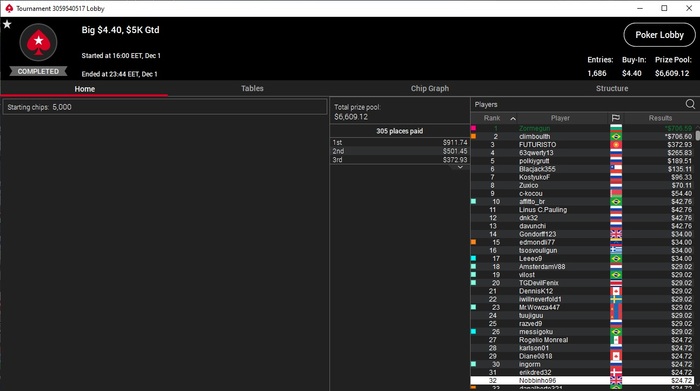Viewport: 700px width, 391px height.
Task: Click Canada flag next to DennisK12
Action: pos(616,291)
